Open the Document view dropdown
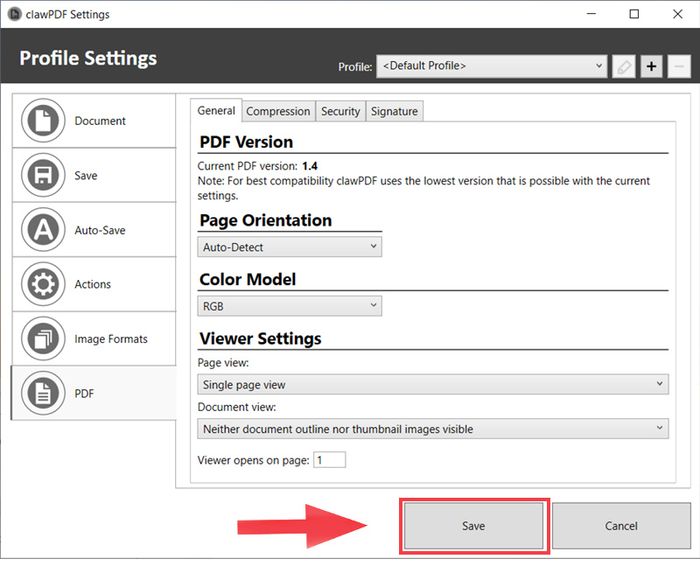Viewport: 700px width, 572px height. [x=433, y=429]
